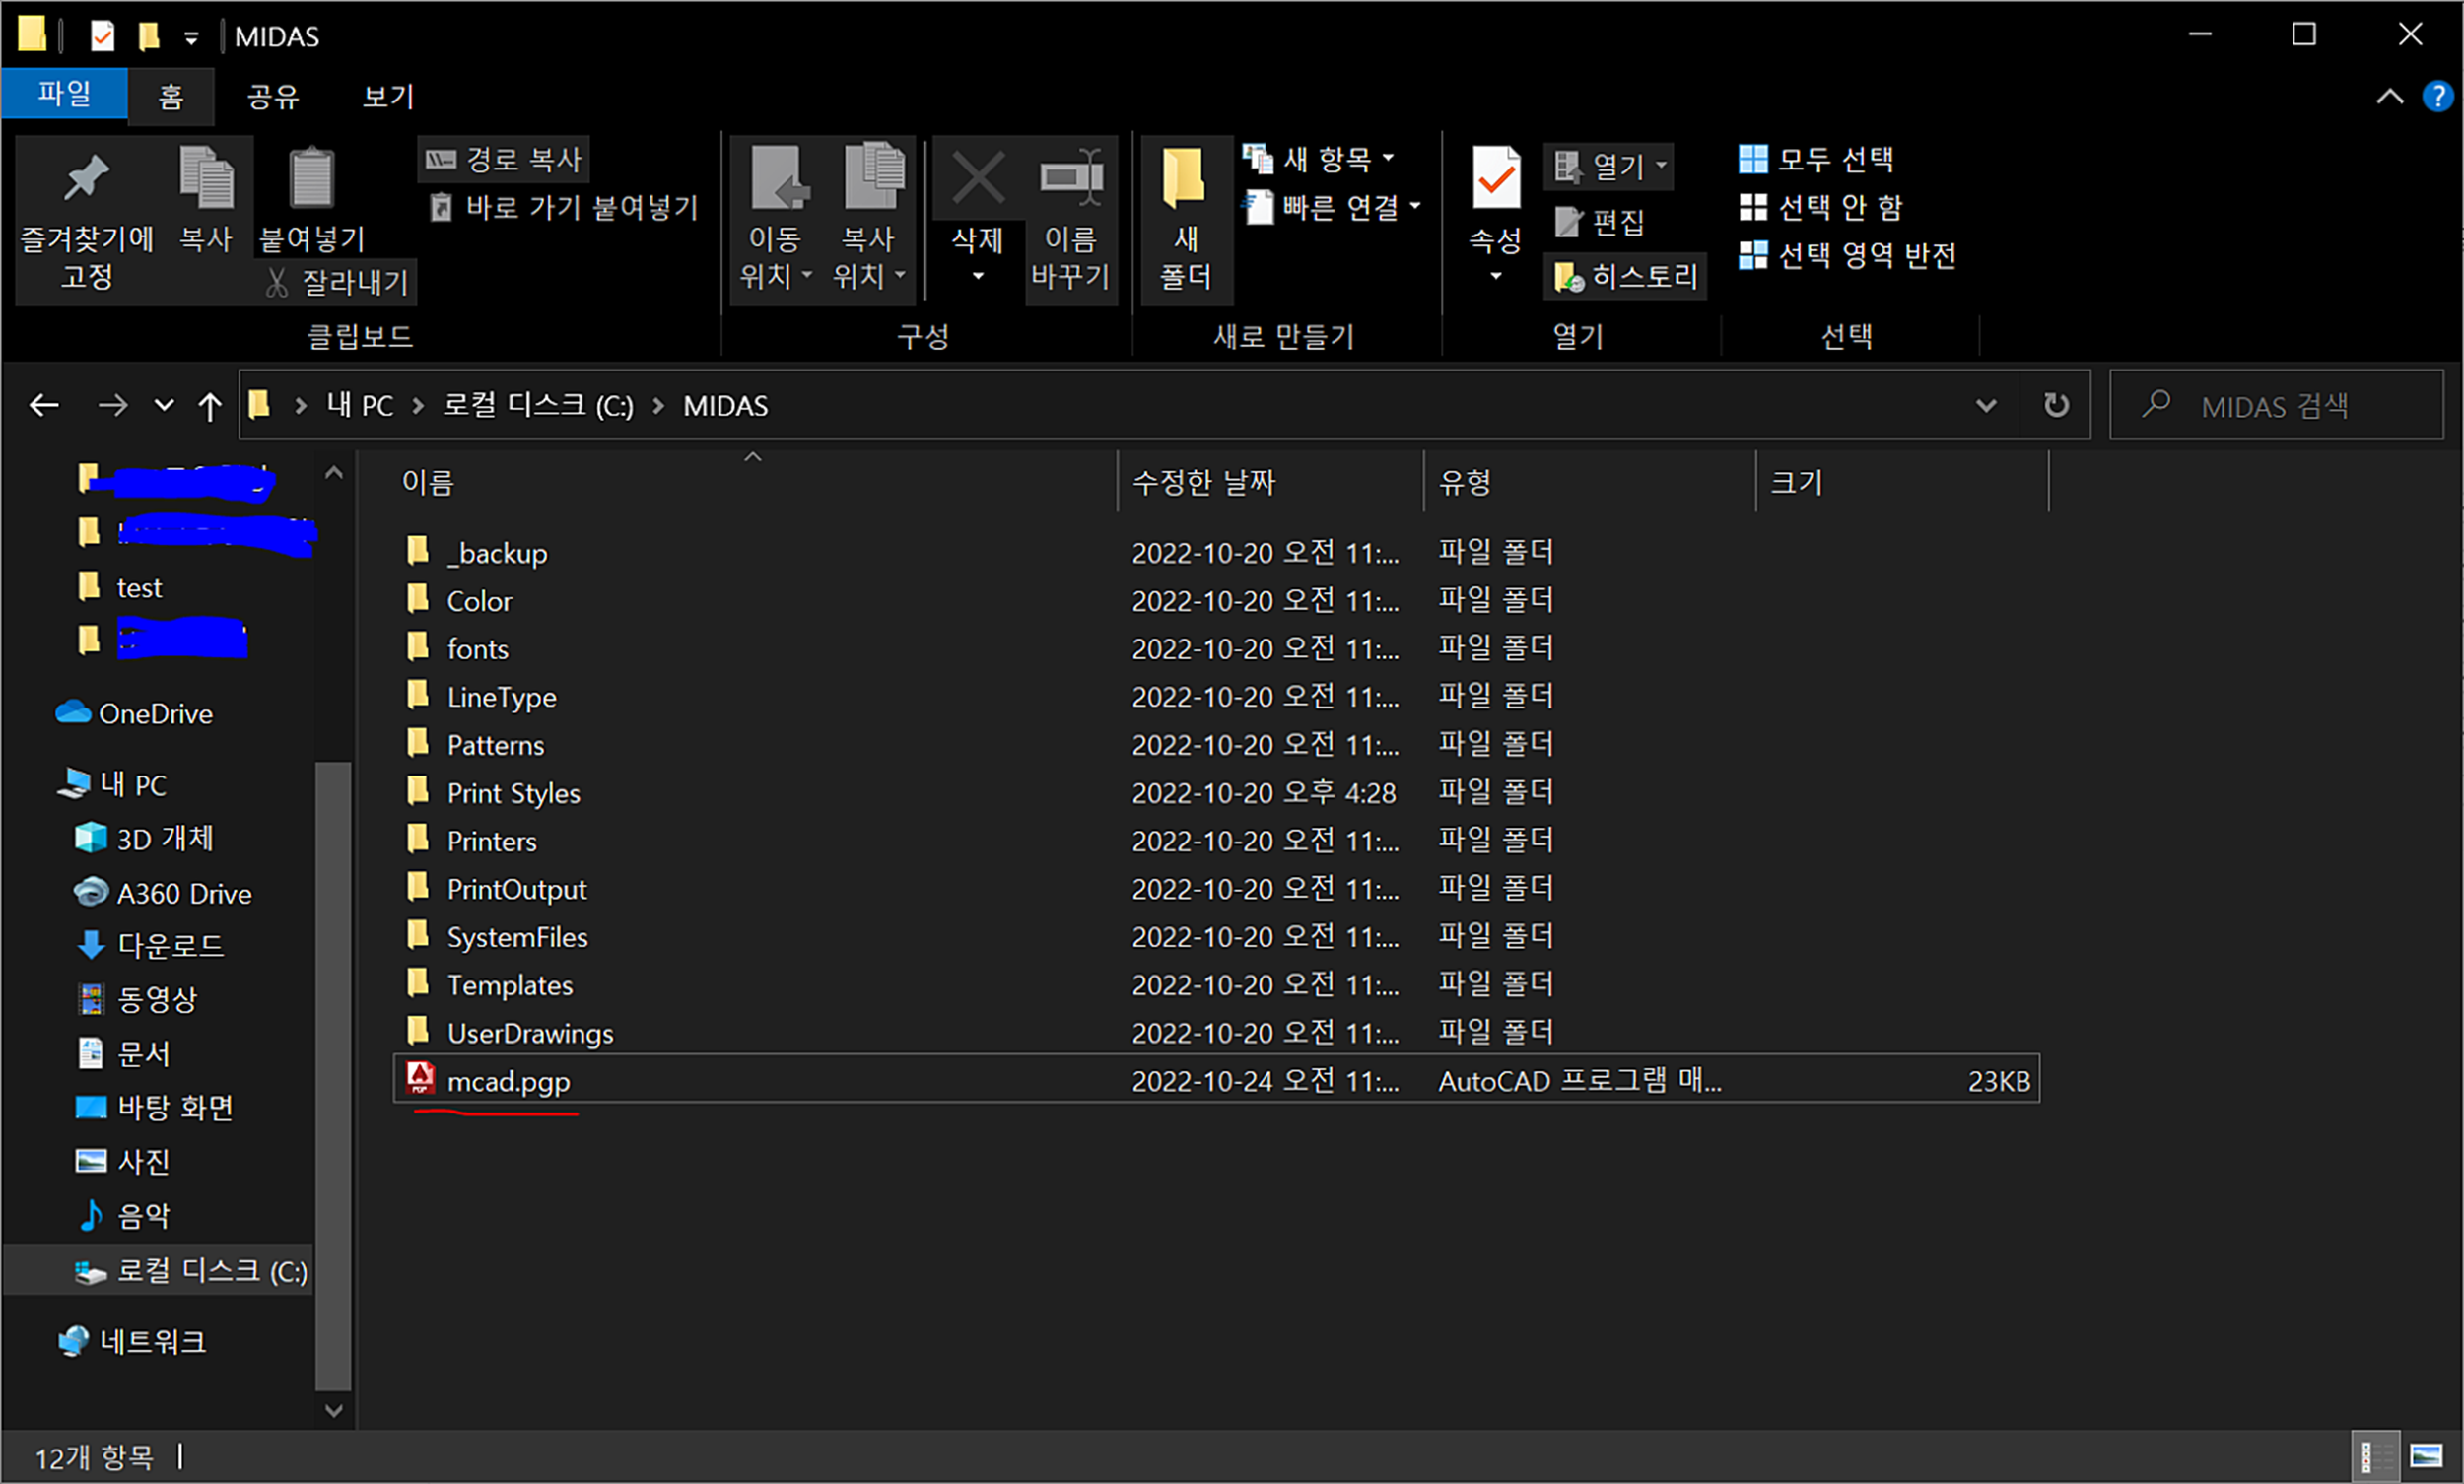
Task: Click the History (히스토리) button
Action: pyautogui.click(x=1626, y=276)
